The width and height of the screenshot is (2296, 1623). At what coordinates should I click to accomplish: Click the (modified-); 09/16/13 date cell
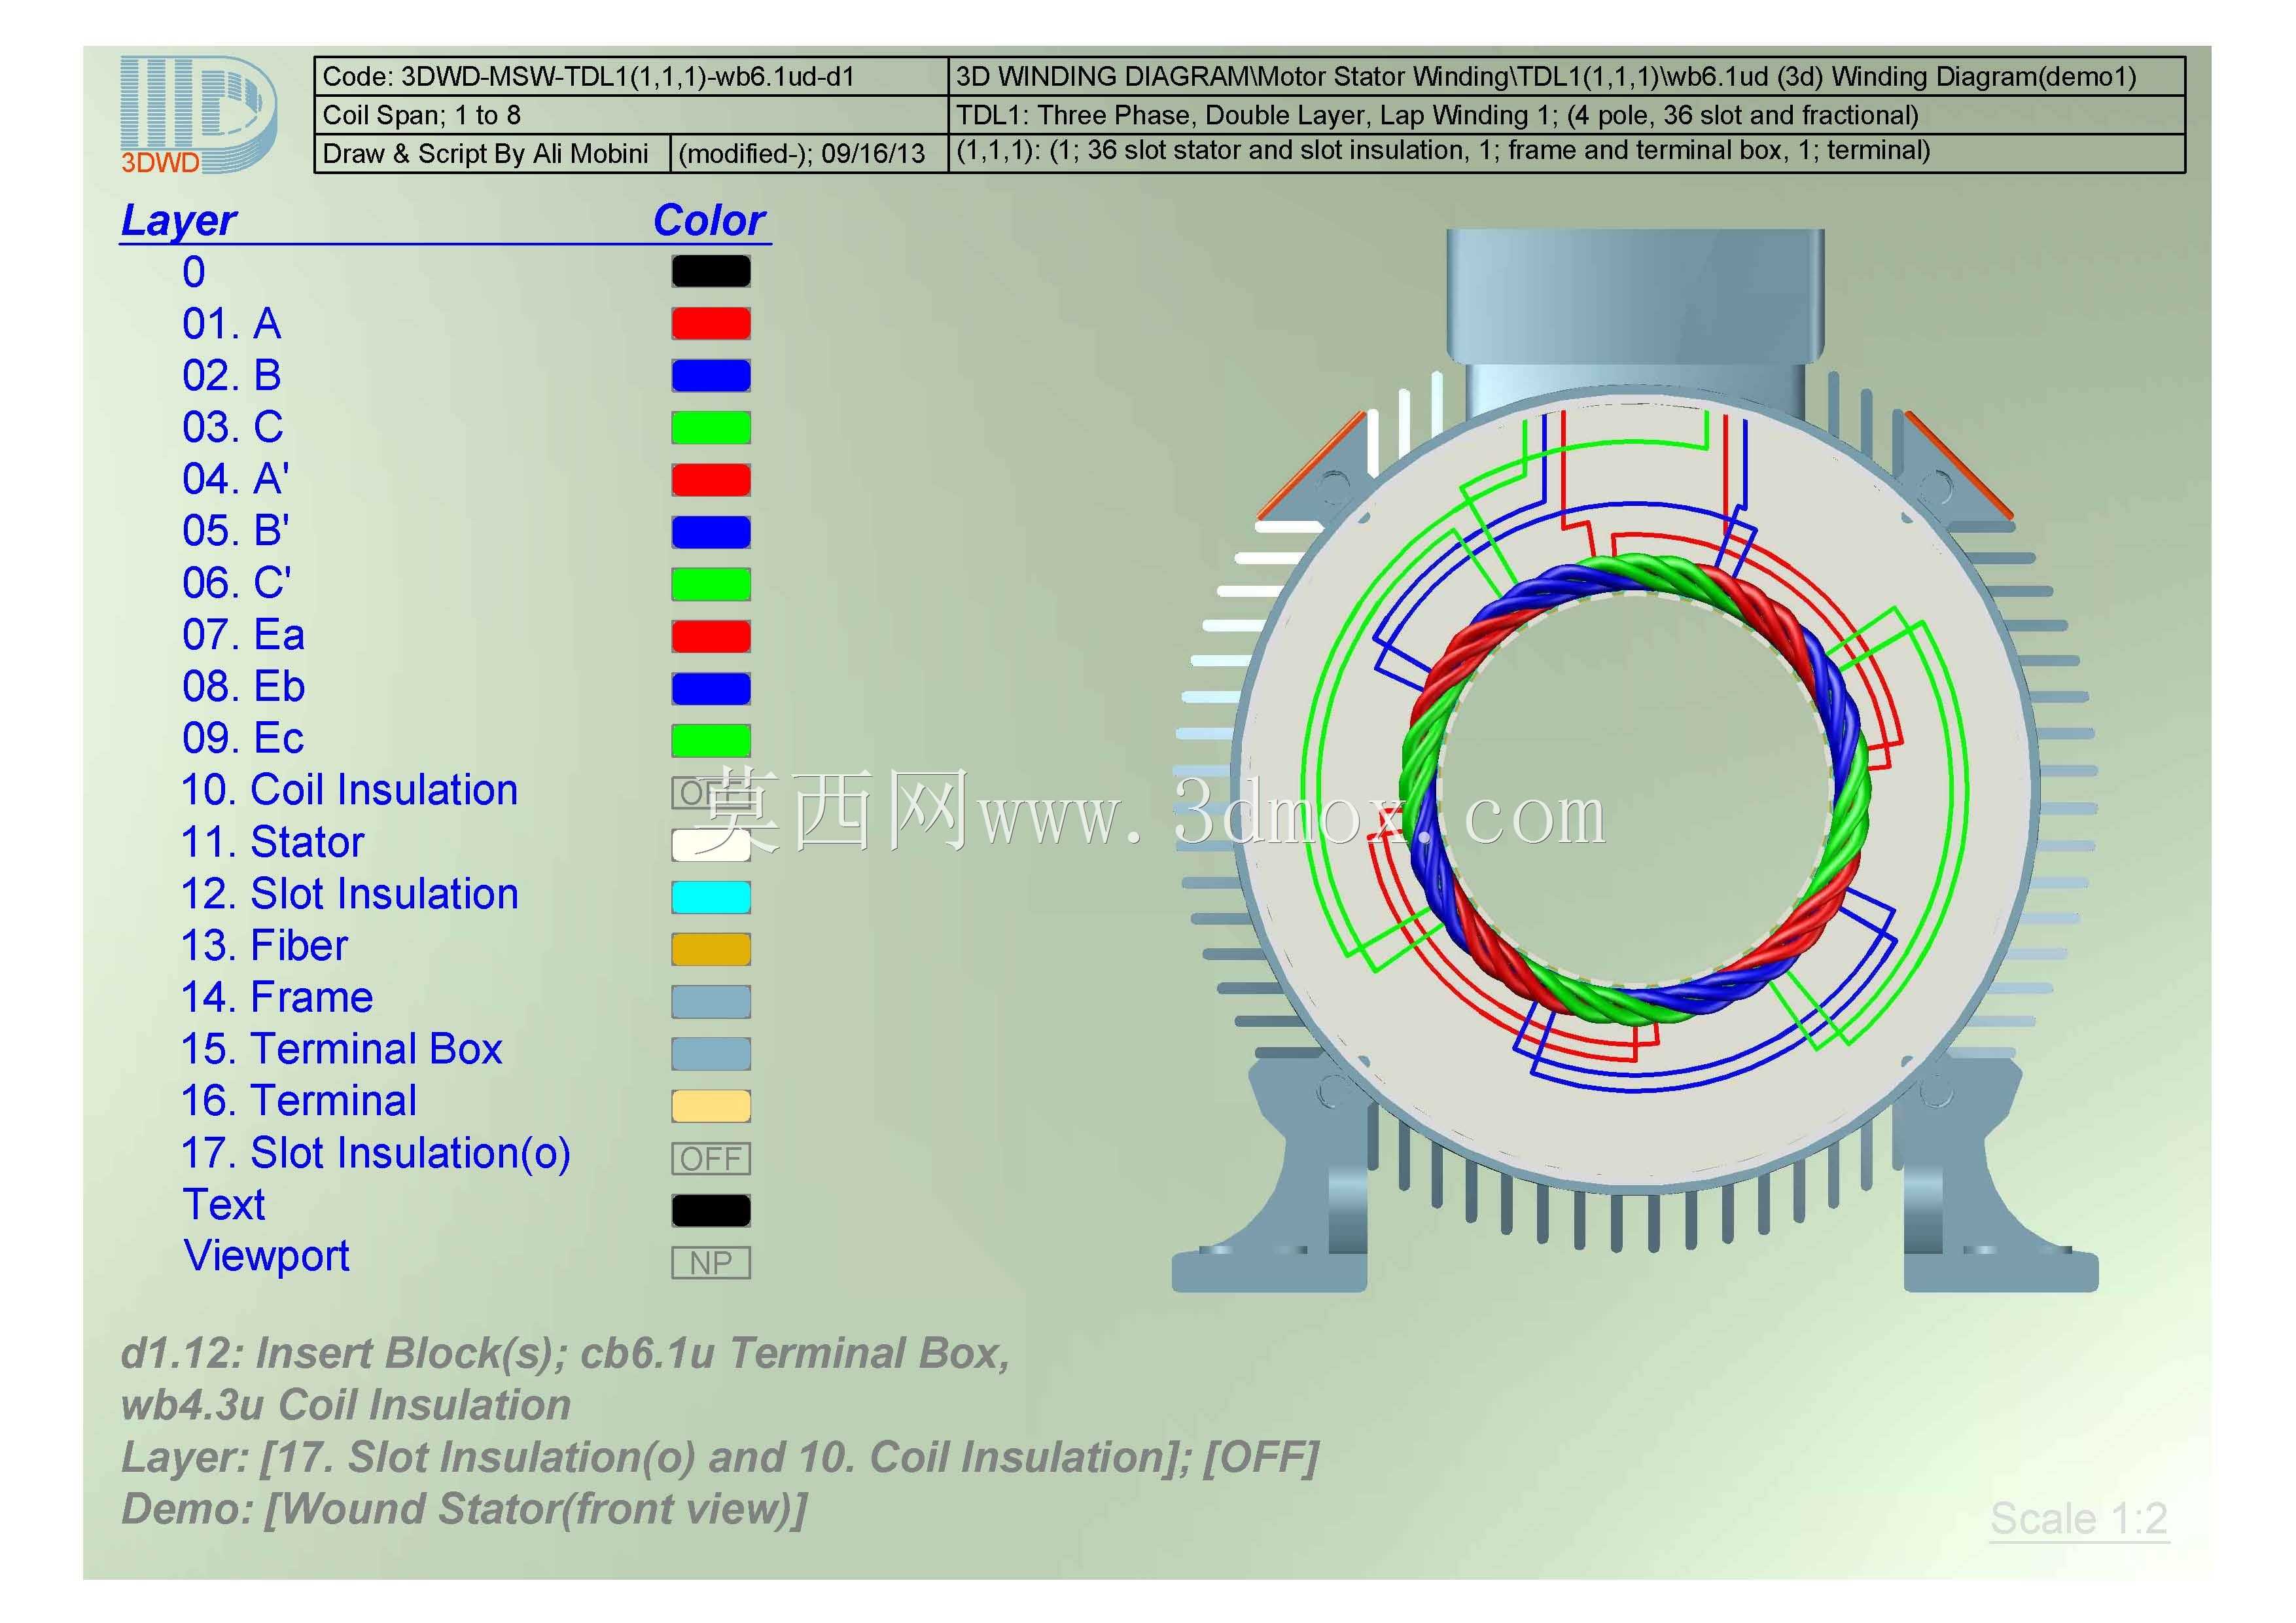pos(809,154)
